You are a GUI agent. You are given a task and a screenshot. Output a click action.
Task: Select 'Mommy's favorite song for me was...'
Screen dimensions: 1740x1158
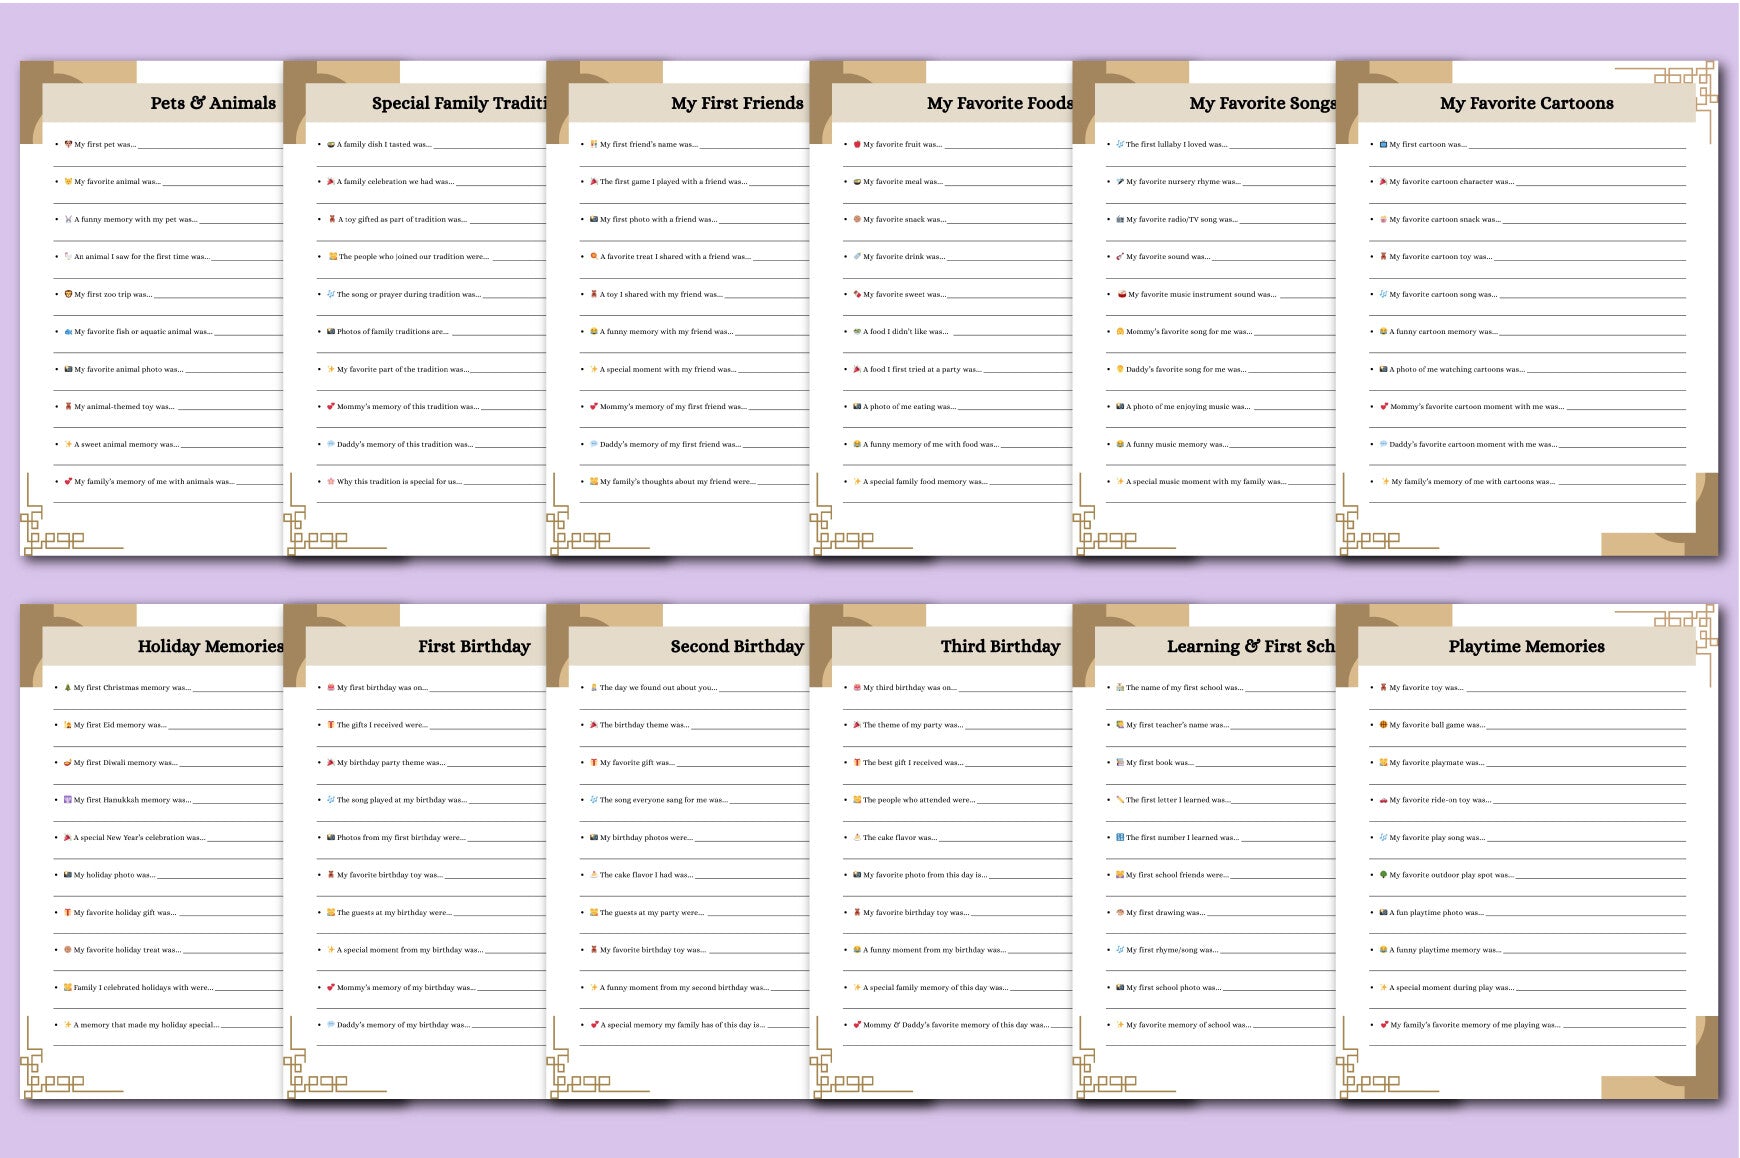(1189, 332)
